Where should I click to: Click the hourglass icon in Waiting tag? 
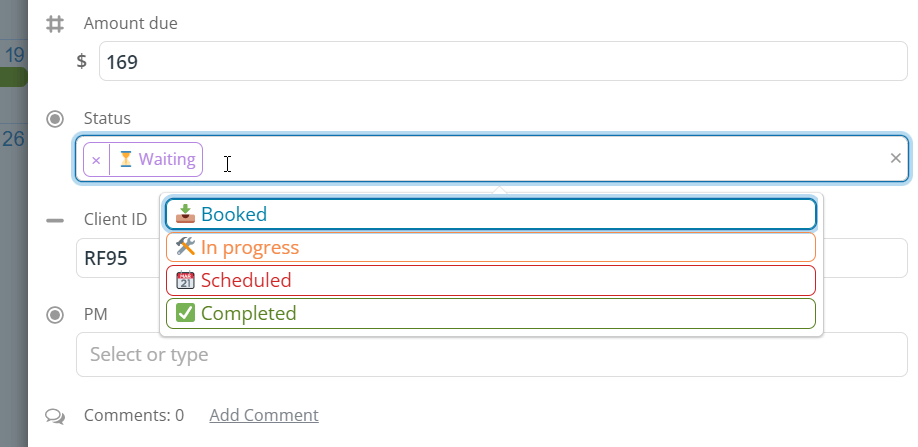[x=126, y=159]
